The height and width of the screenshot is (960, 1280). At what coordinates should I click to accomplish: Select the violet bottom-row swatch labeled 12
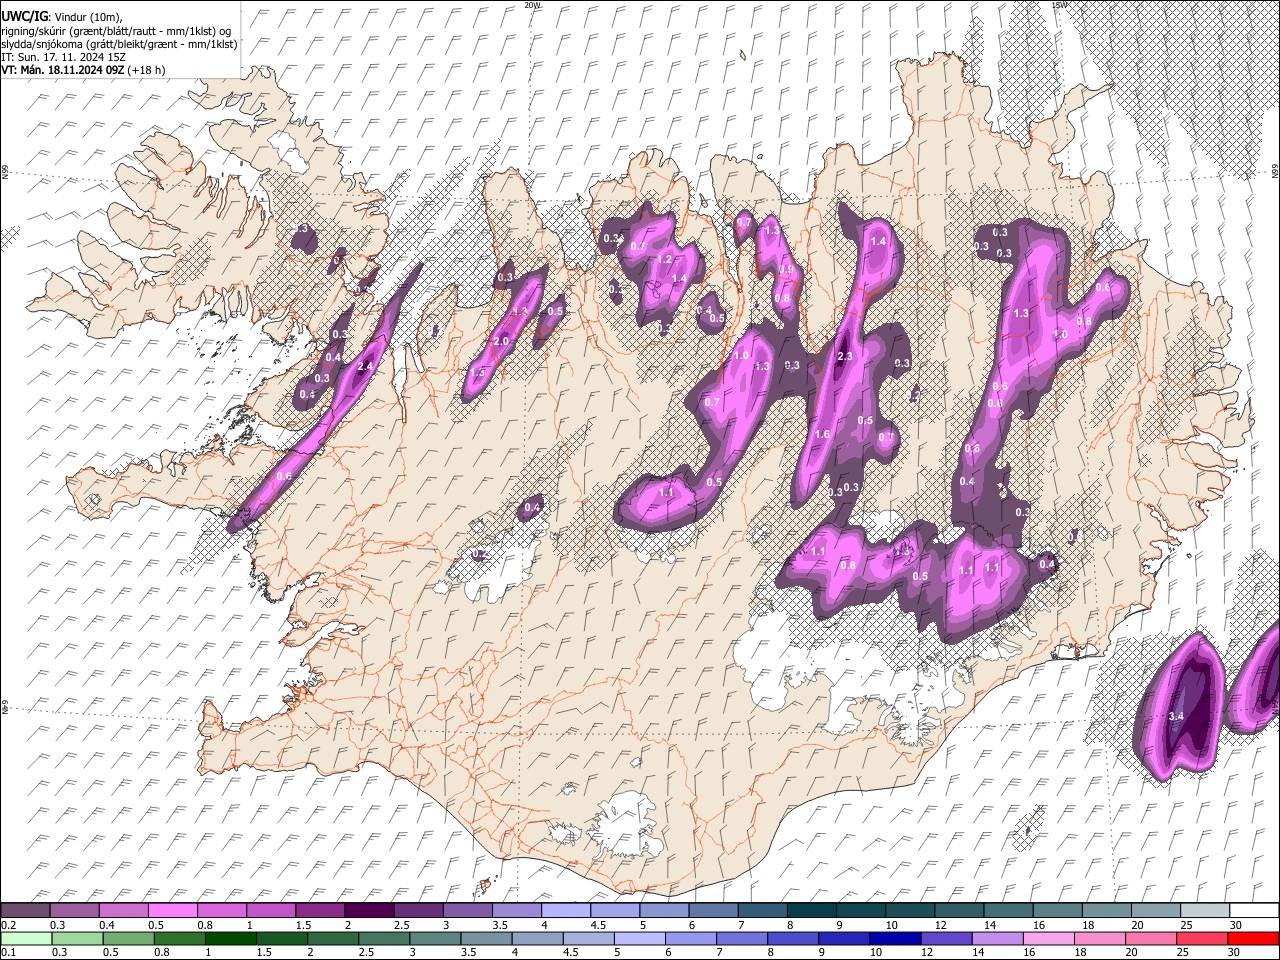click(x=945, y=938)
